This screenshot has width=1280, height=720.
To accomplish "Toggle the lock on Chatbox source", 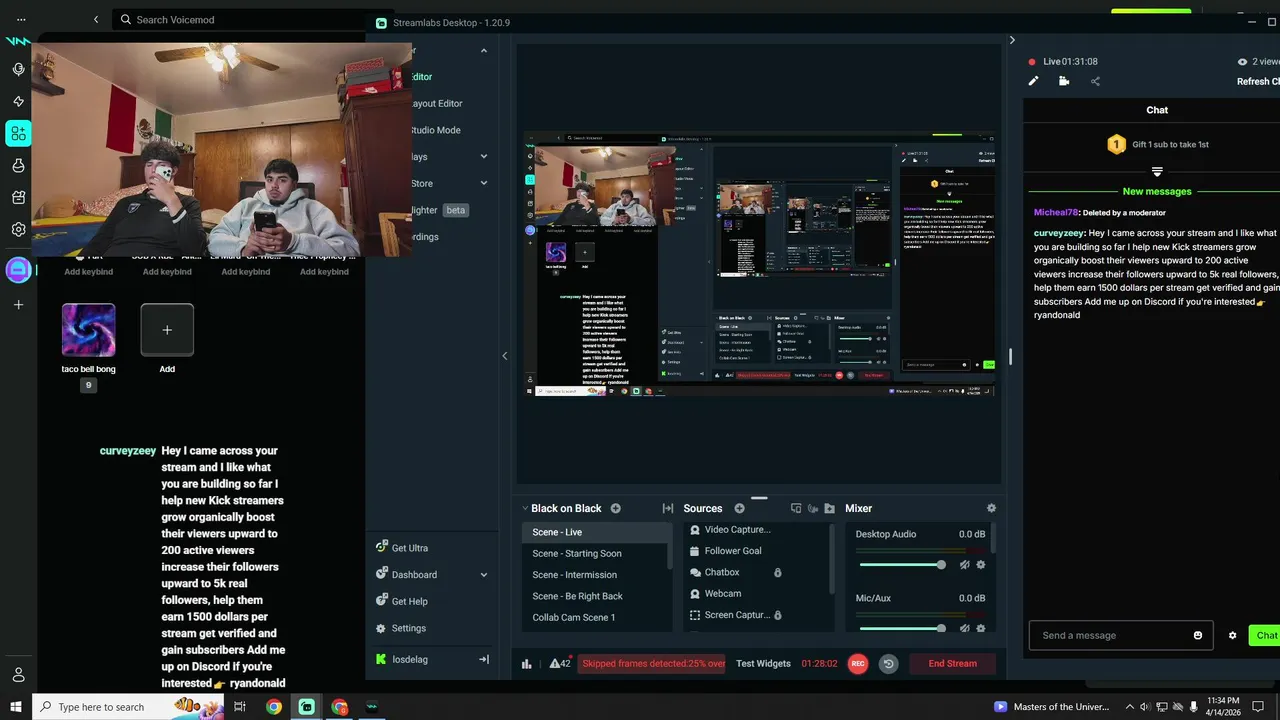I will 778,572.
